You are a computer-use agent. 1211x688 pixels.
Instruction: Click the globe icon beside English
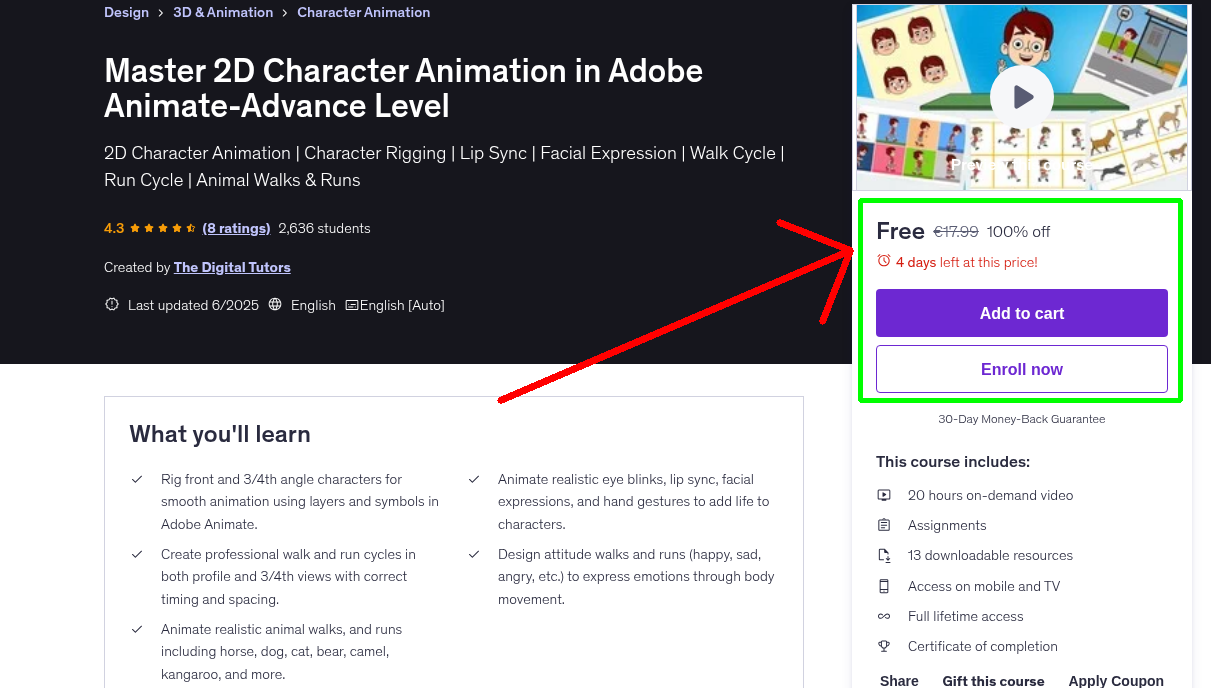pos(275,304)
